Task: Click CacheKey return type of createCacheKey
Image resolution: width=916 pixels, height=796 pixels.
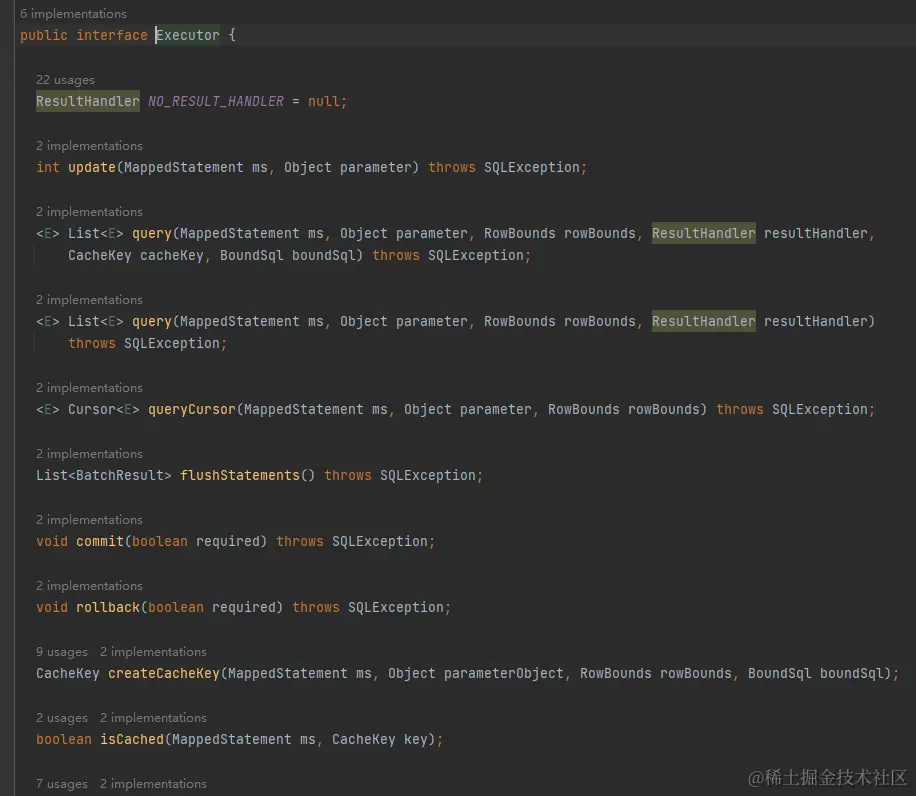Action: click(x=68, y=673)
